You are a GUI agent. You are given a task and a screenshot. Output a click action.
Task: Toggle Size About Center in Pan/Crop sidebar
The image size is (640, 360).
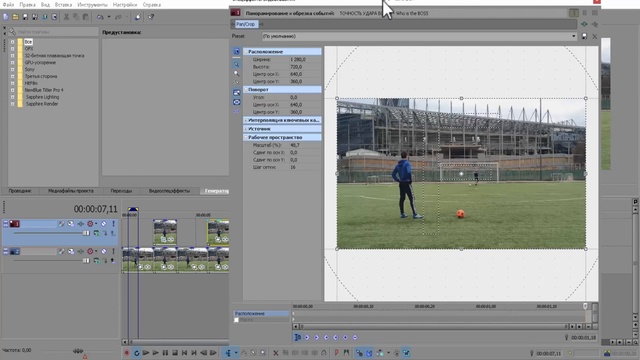click(x=236, y=102)
